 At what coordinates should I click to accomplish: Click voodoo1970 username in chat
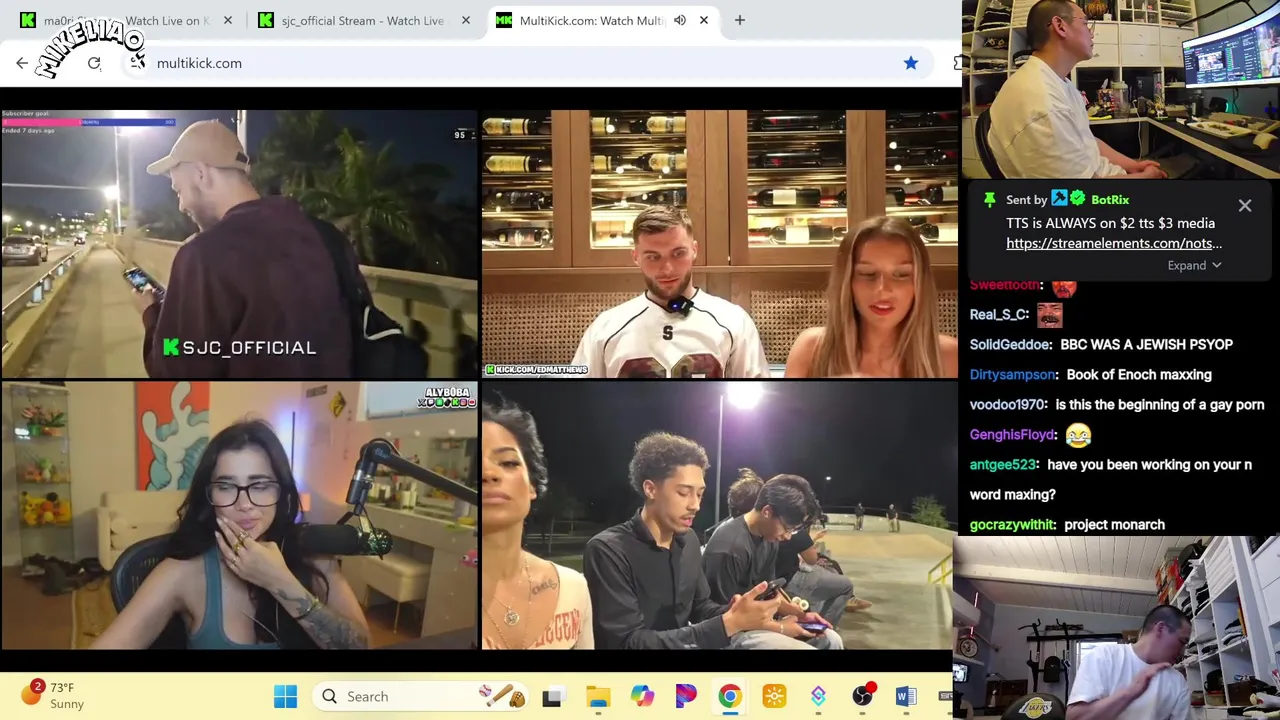[x=1007, y=404]
